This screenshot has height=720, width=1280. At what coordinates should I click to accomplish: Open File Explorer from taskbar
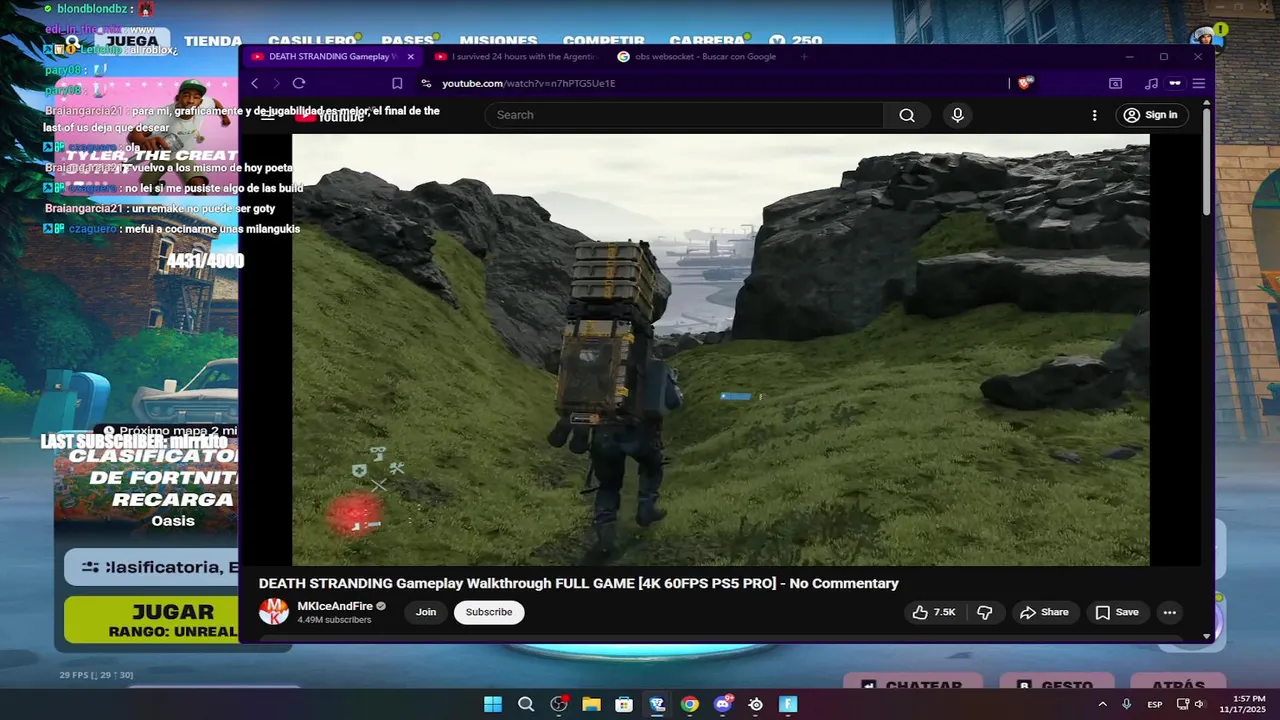(x=591, y=704)
